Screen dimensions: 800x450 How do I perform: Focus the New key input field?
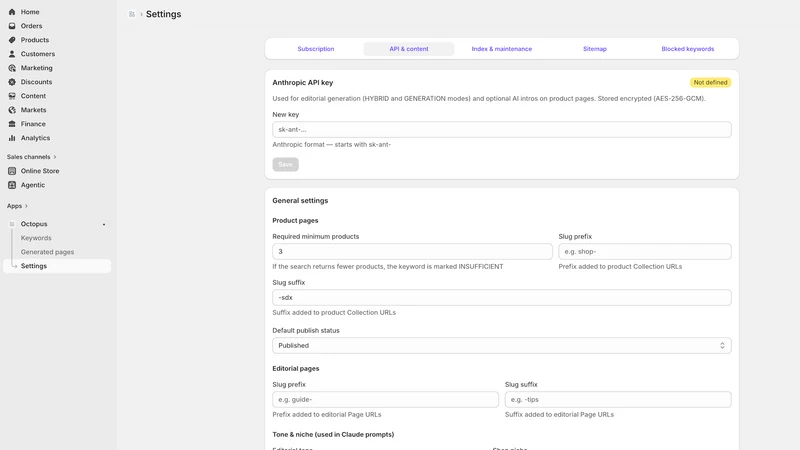502,130
